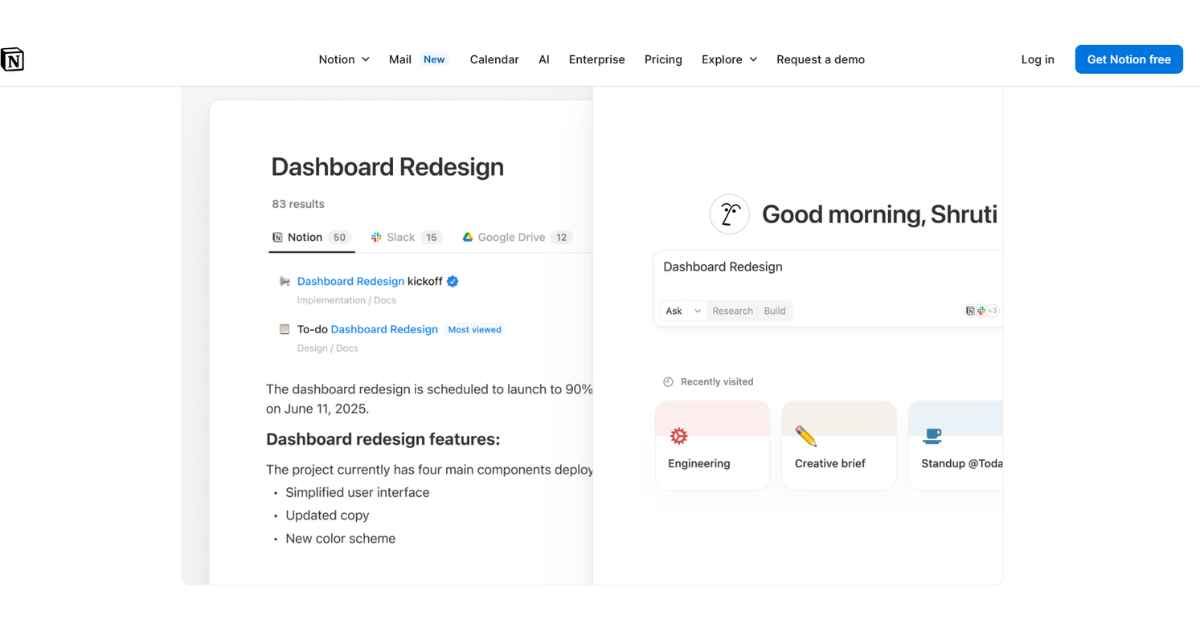
Task: Click the clock icon beside Recently visited
Action: pyautogui.click(x=668, y=382)
